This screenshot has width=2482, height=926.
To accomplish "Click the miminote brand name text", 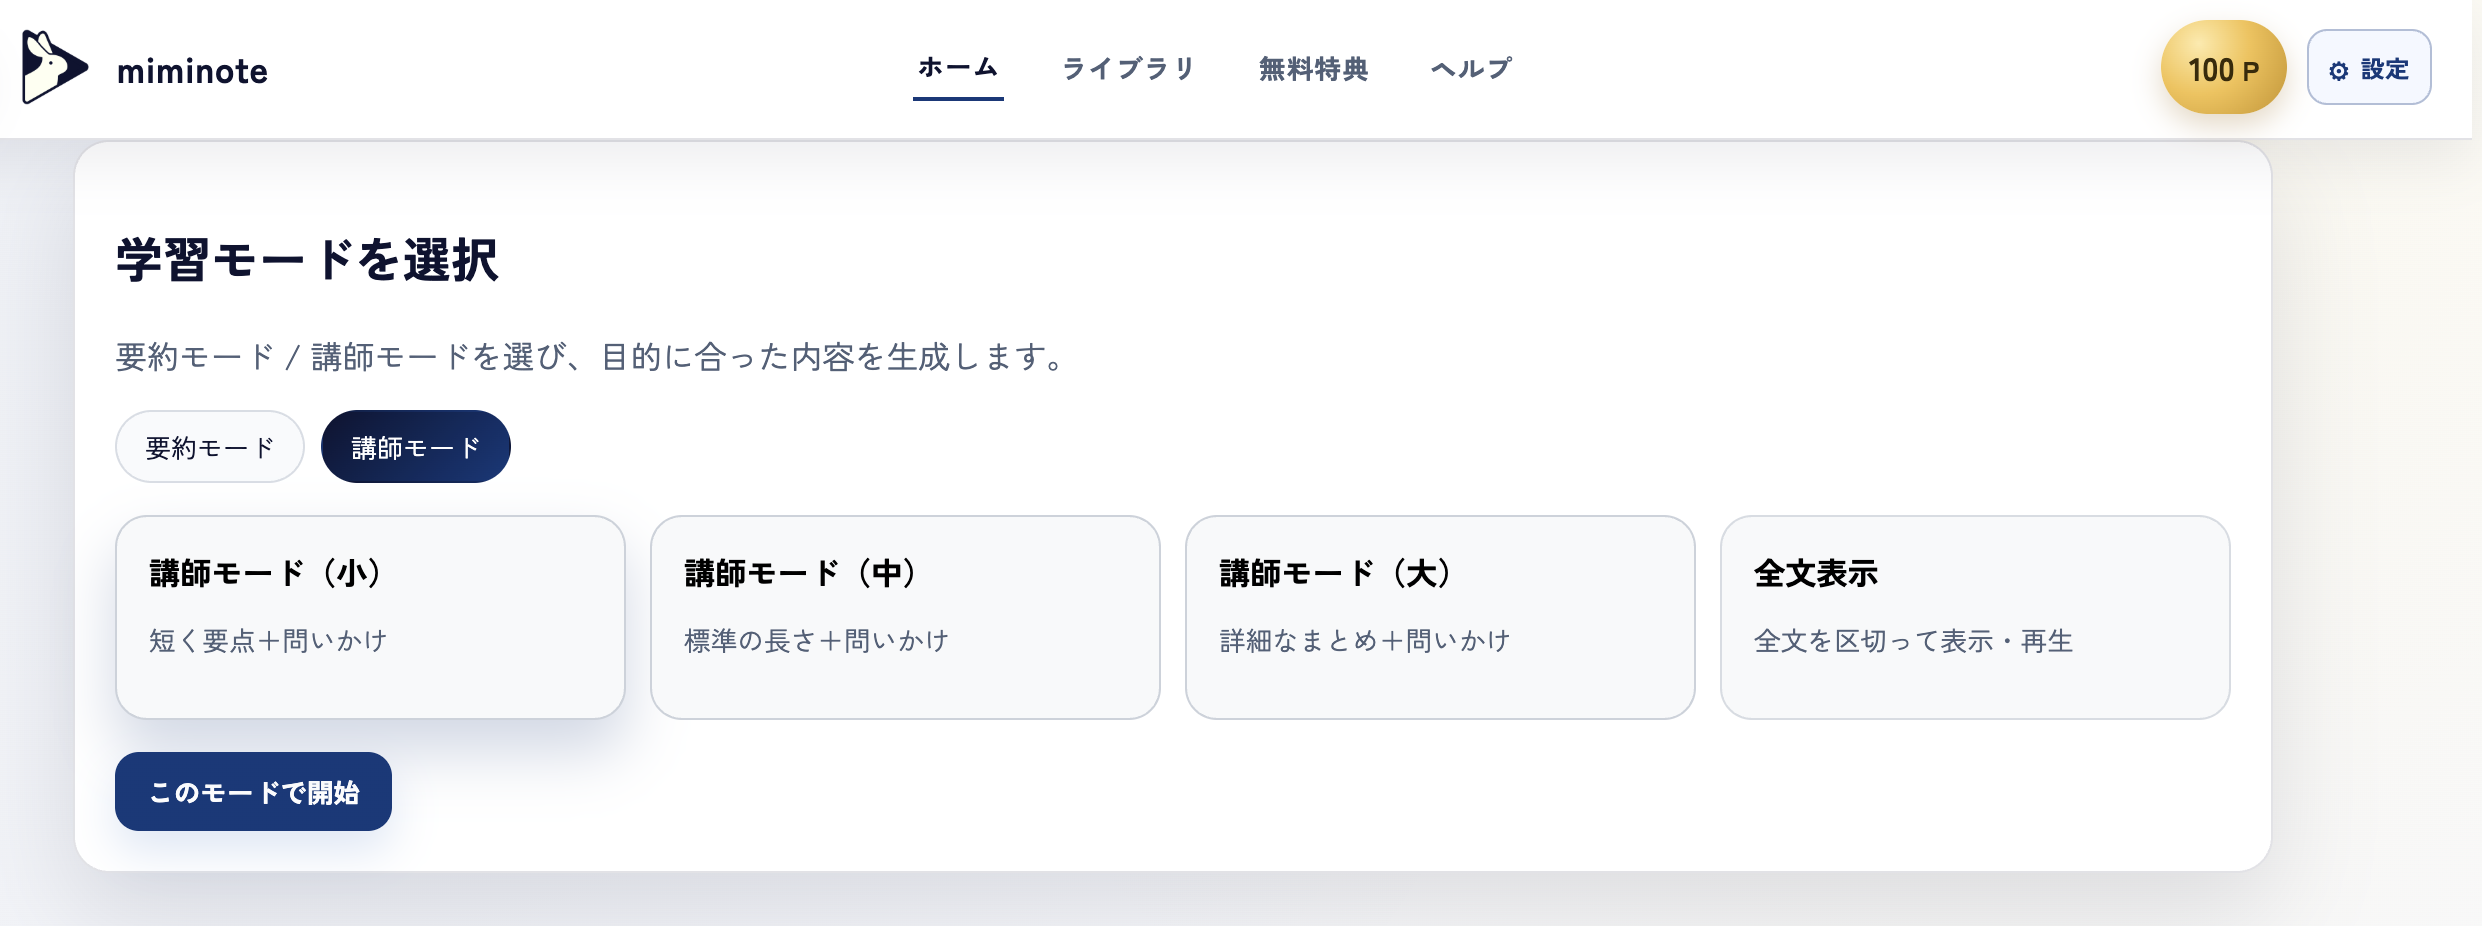I will click(x=192, y=70).
